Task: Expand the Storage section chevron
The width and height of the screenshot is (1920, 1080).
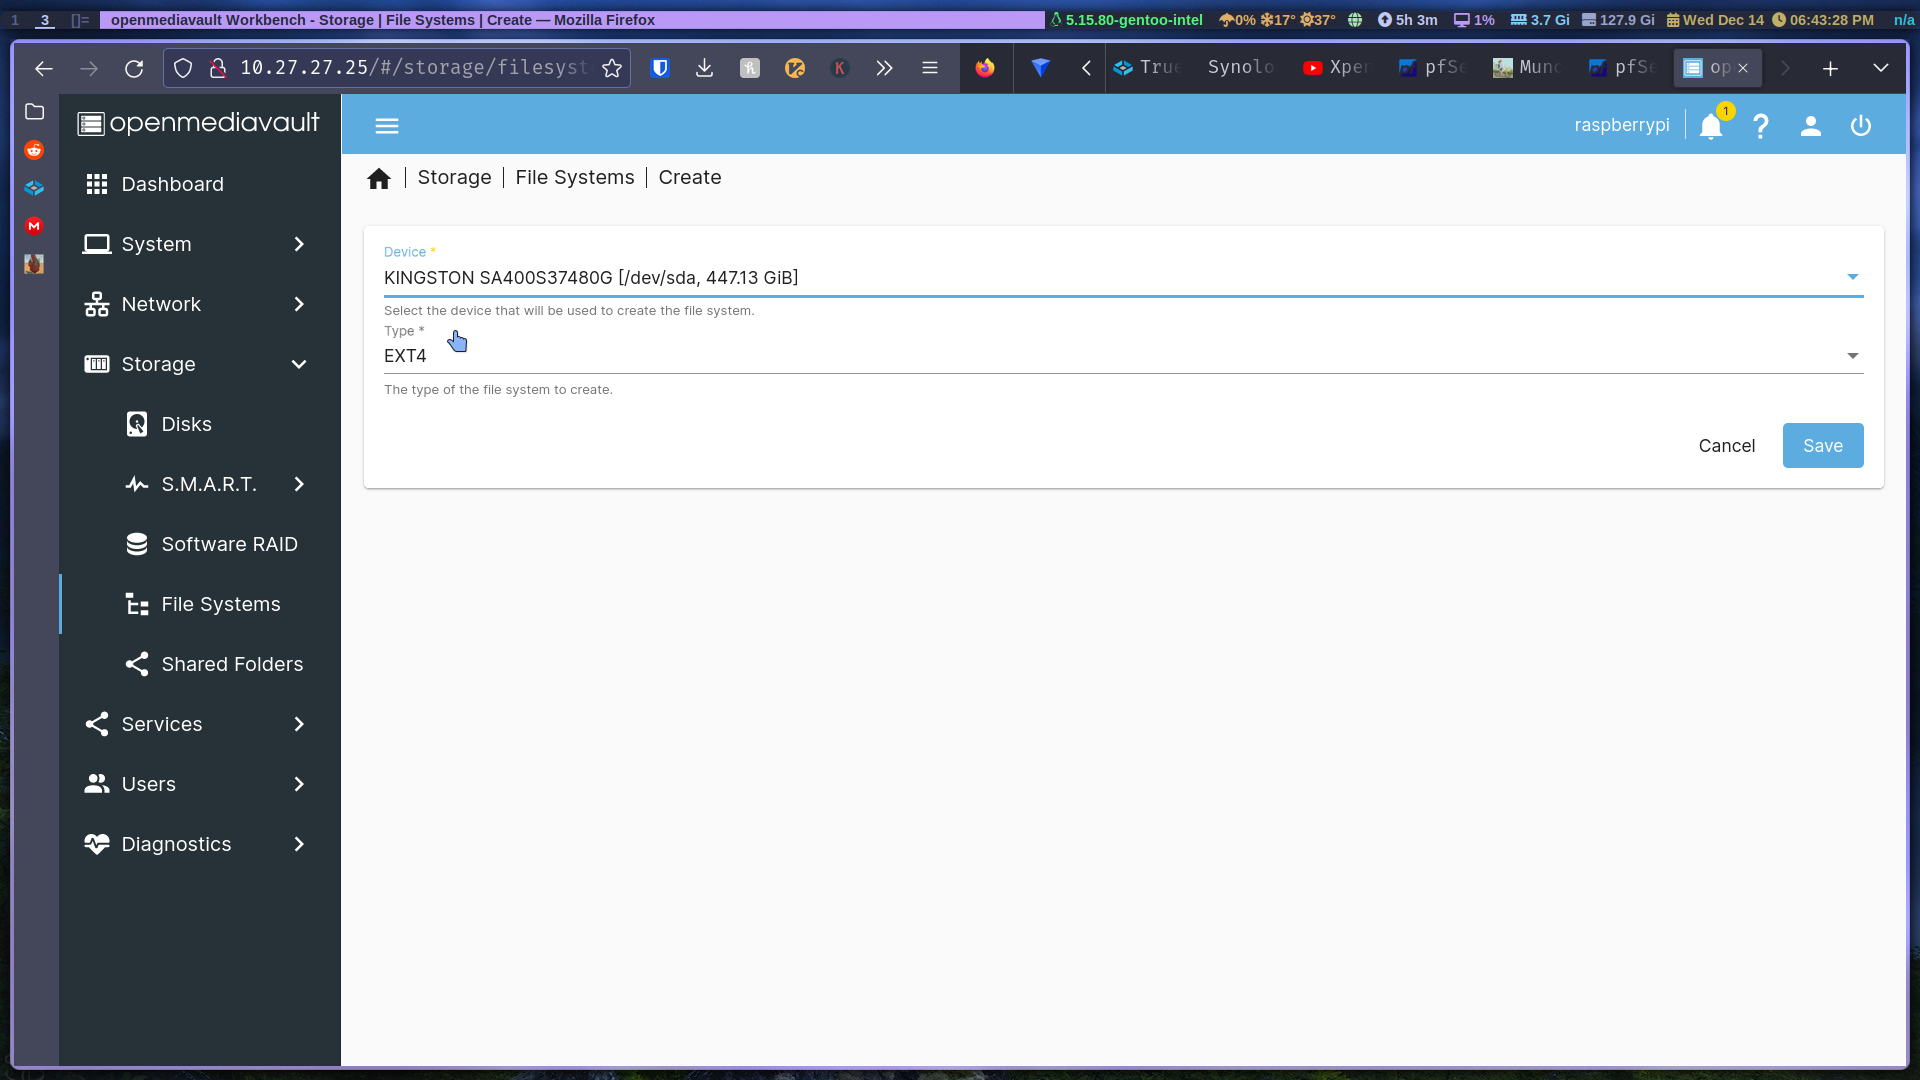Action: [299, 364]
